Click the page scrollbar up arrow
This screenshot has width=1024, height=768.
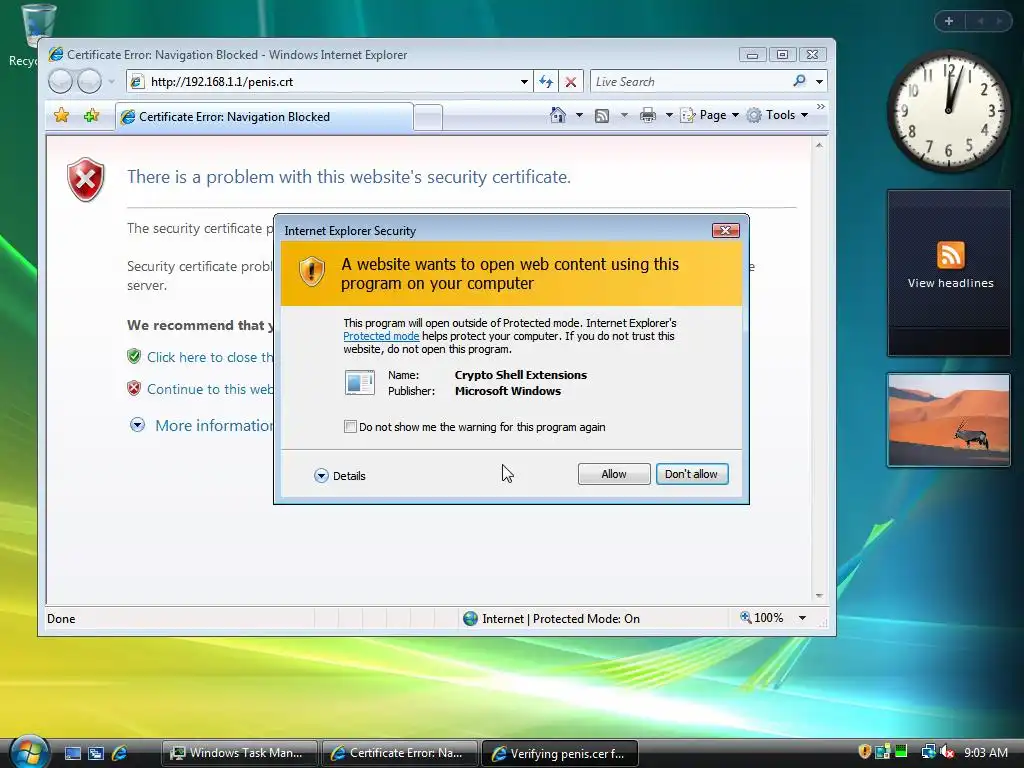pos(819,145)
